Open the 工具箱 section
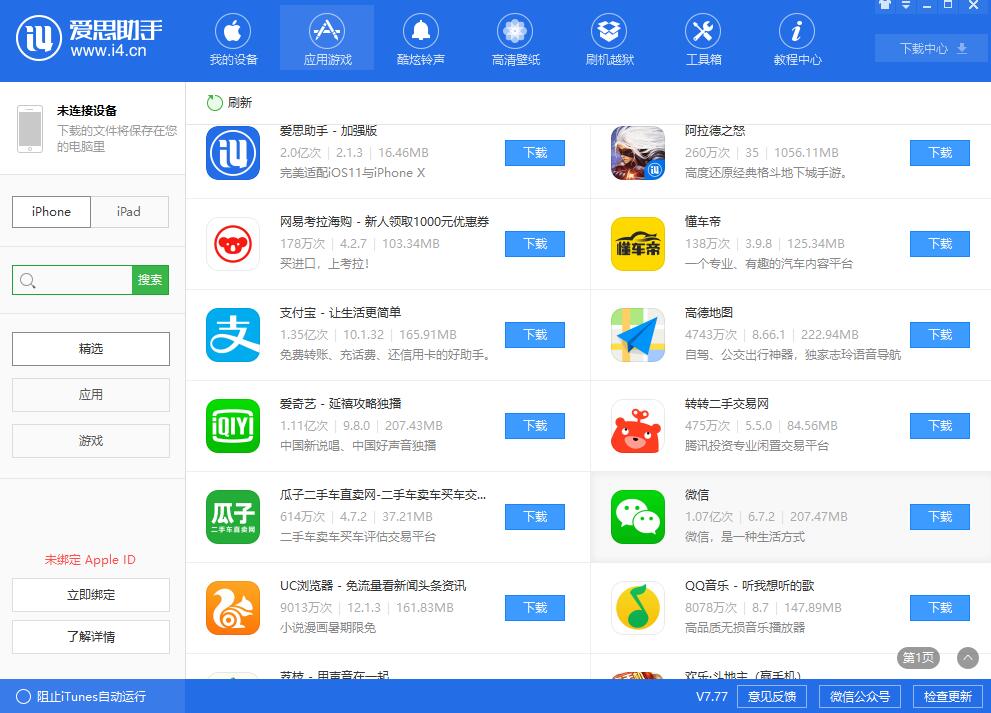Viewport: 991px width, 713px height. (x=703, y=39)
